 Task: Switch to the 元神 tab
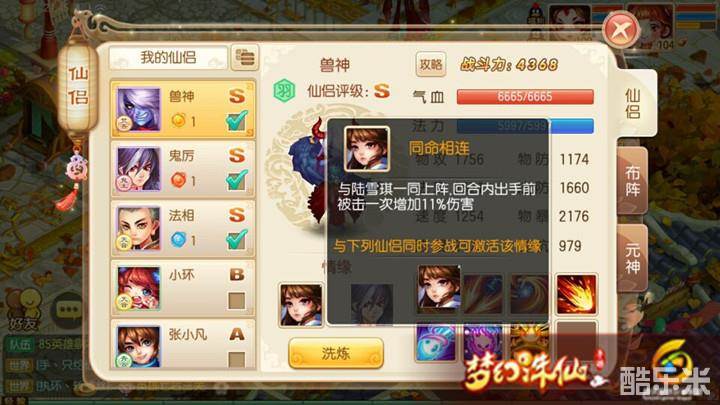tap(632, 259)
